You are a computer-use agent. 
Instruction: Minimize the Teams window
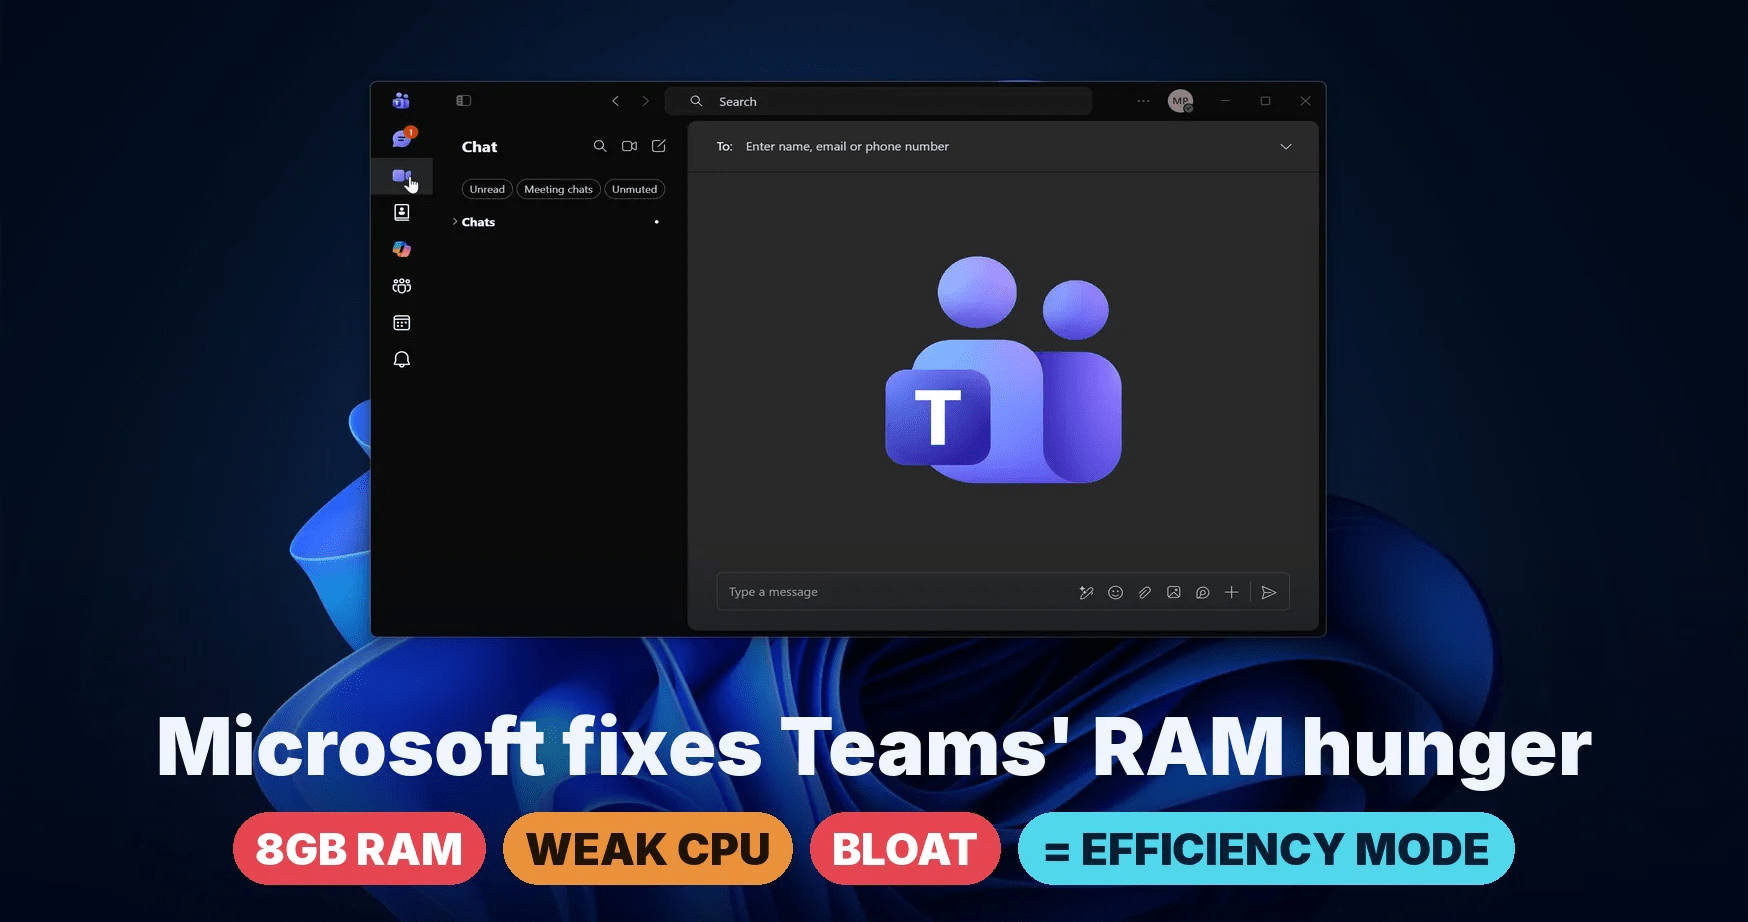[1225, 101]
